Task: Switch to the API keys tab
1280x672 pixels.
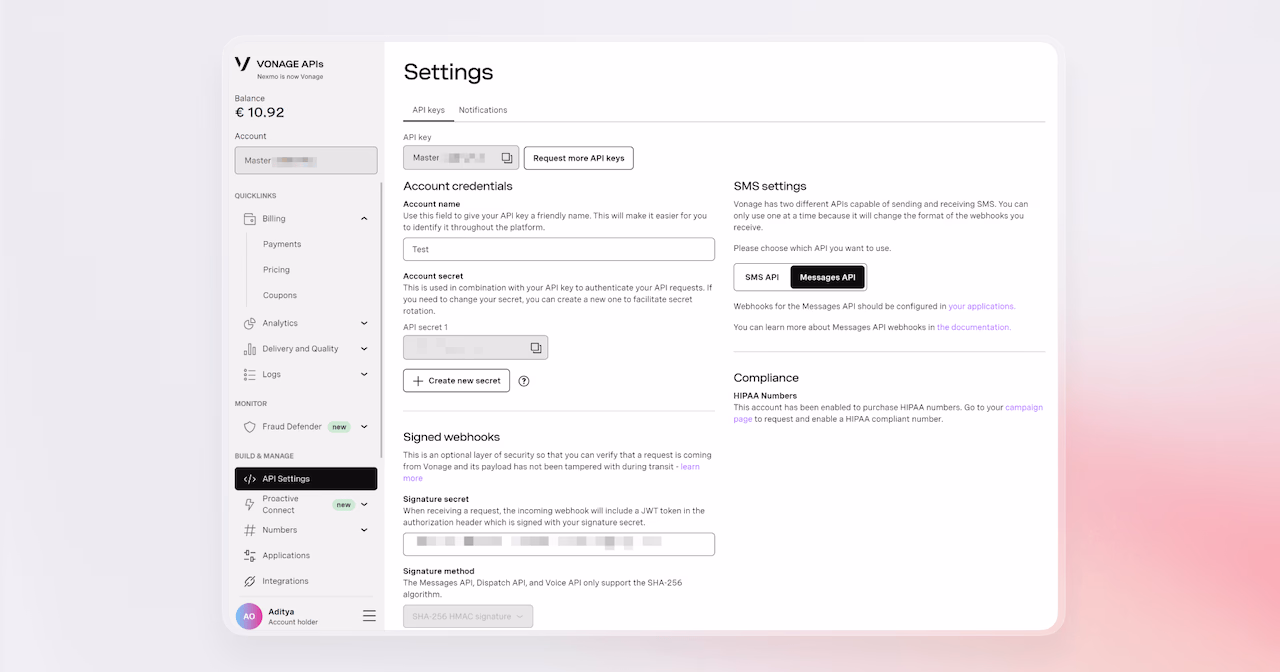Action: [x=429, y=110]
